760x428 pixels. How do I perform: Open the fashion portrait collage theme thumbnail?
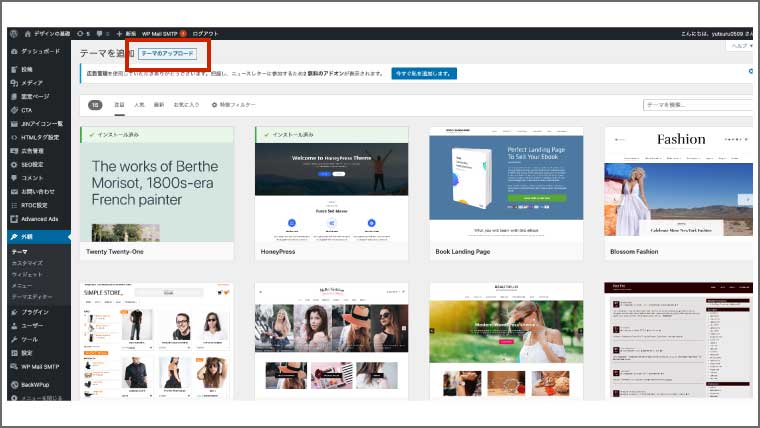(332, 341)
